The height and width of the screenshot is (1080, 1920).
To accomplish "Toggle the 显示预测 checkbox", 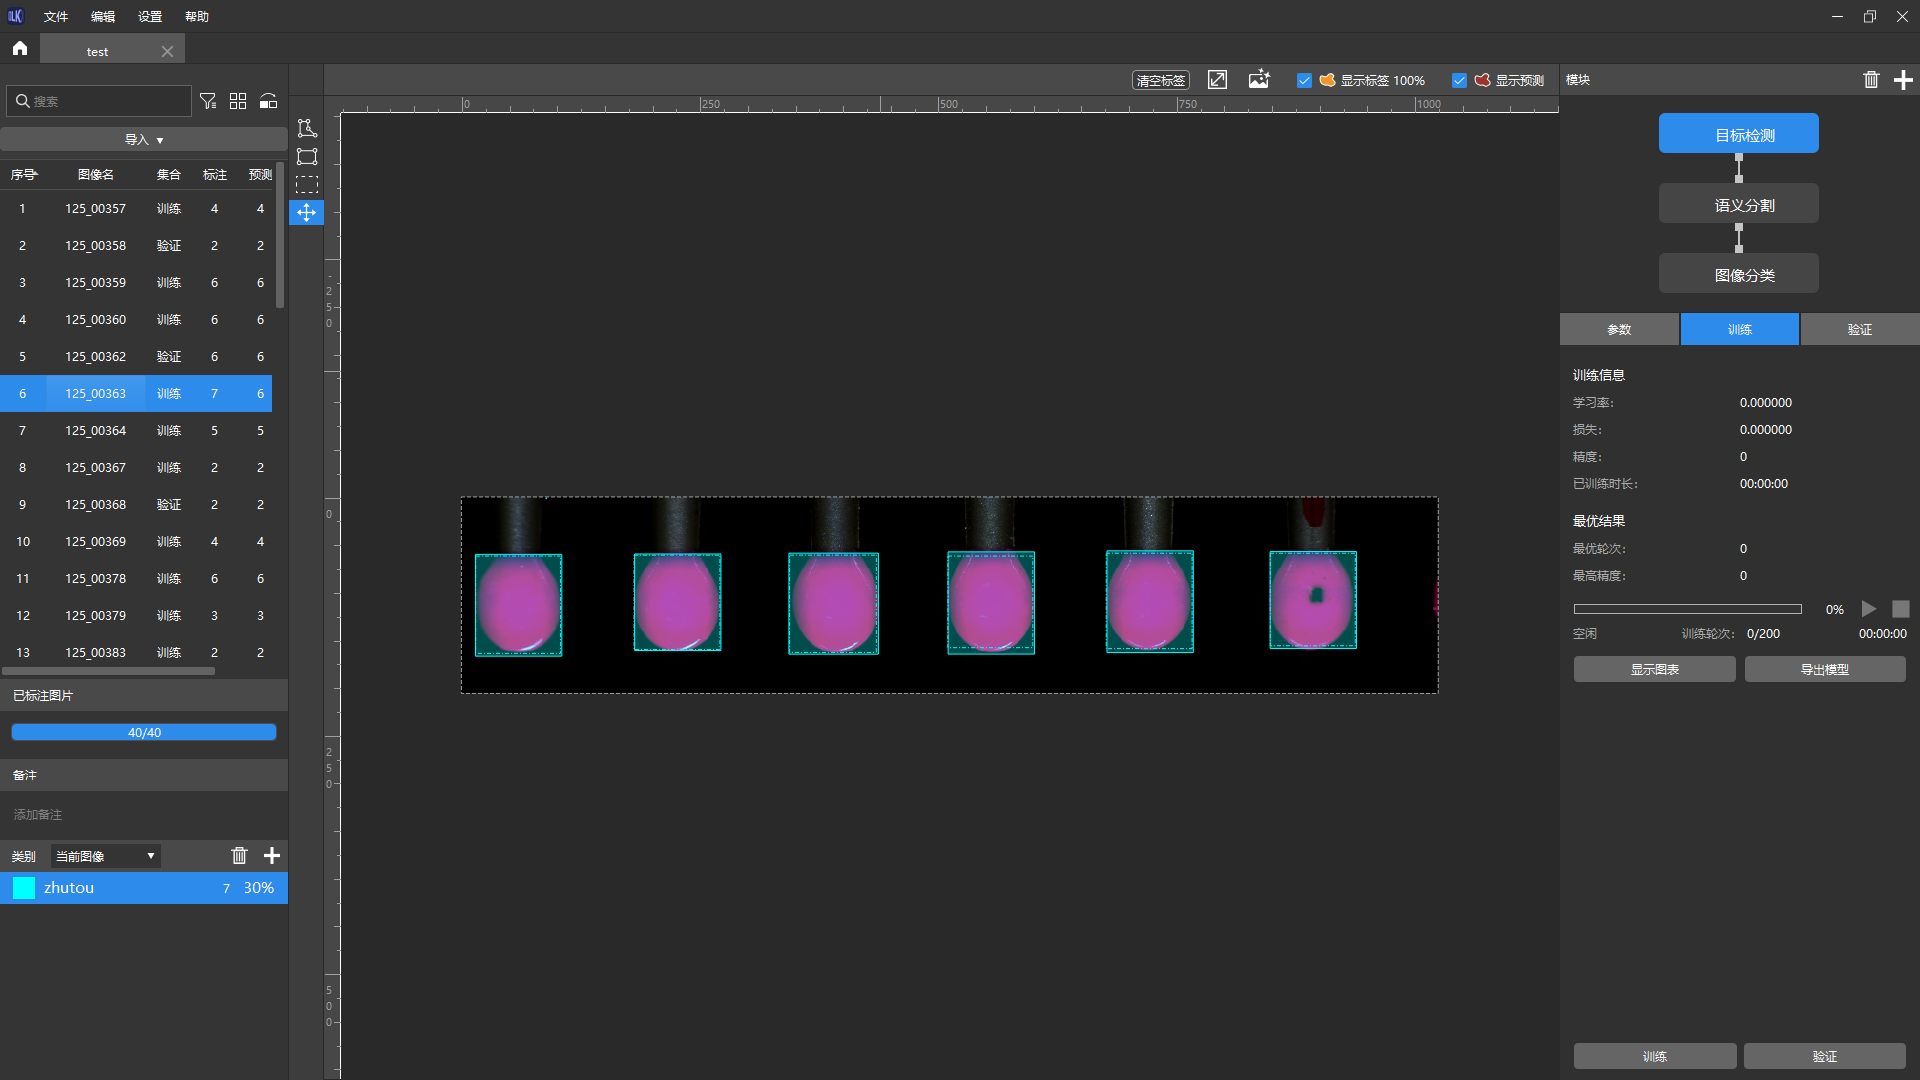I will 1459,80.
